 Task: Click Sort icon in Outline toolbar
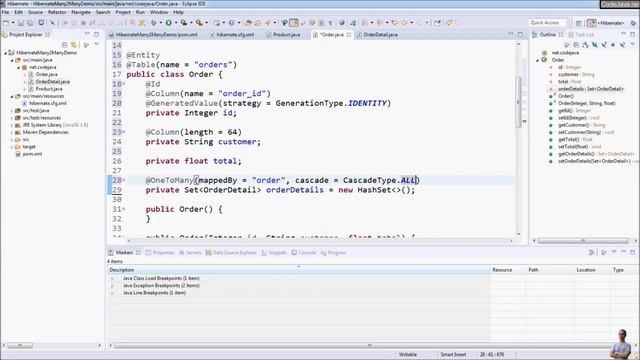point(585,44)
